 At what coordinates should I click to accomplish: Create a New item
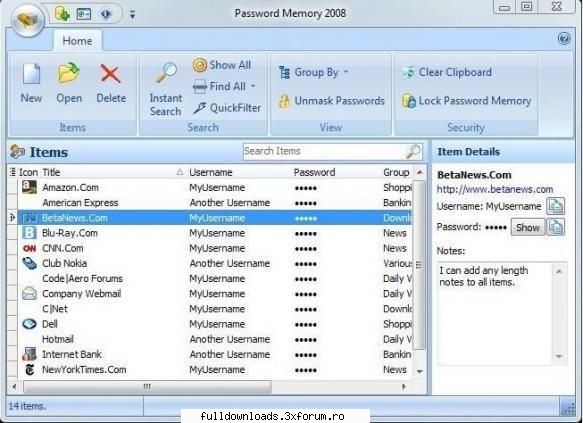31,84
